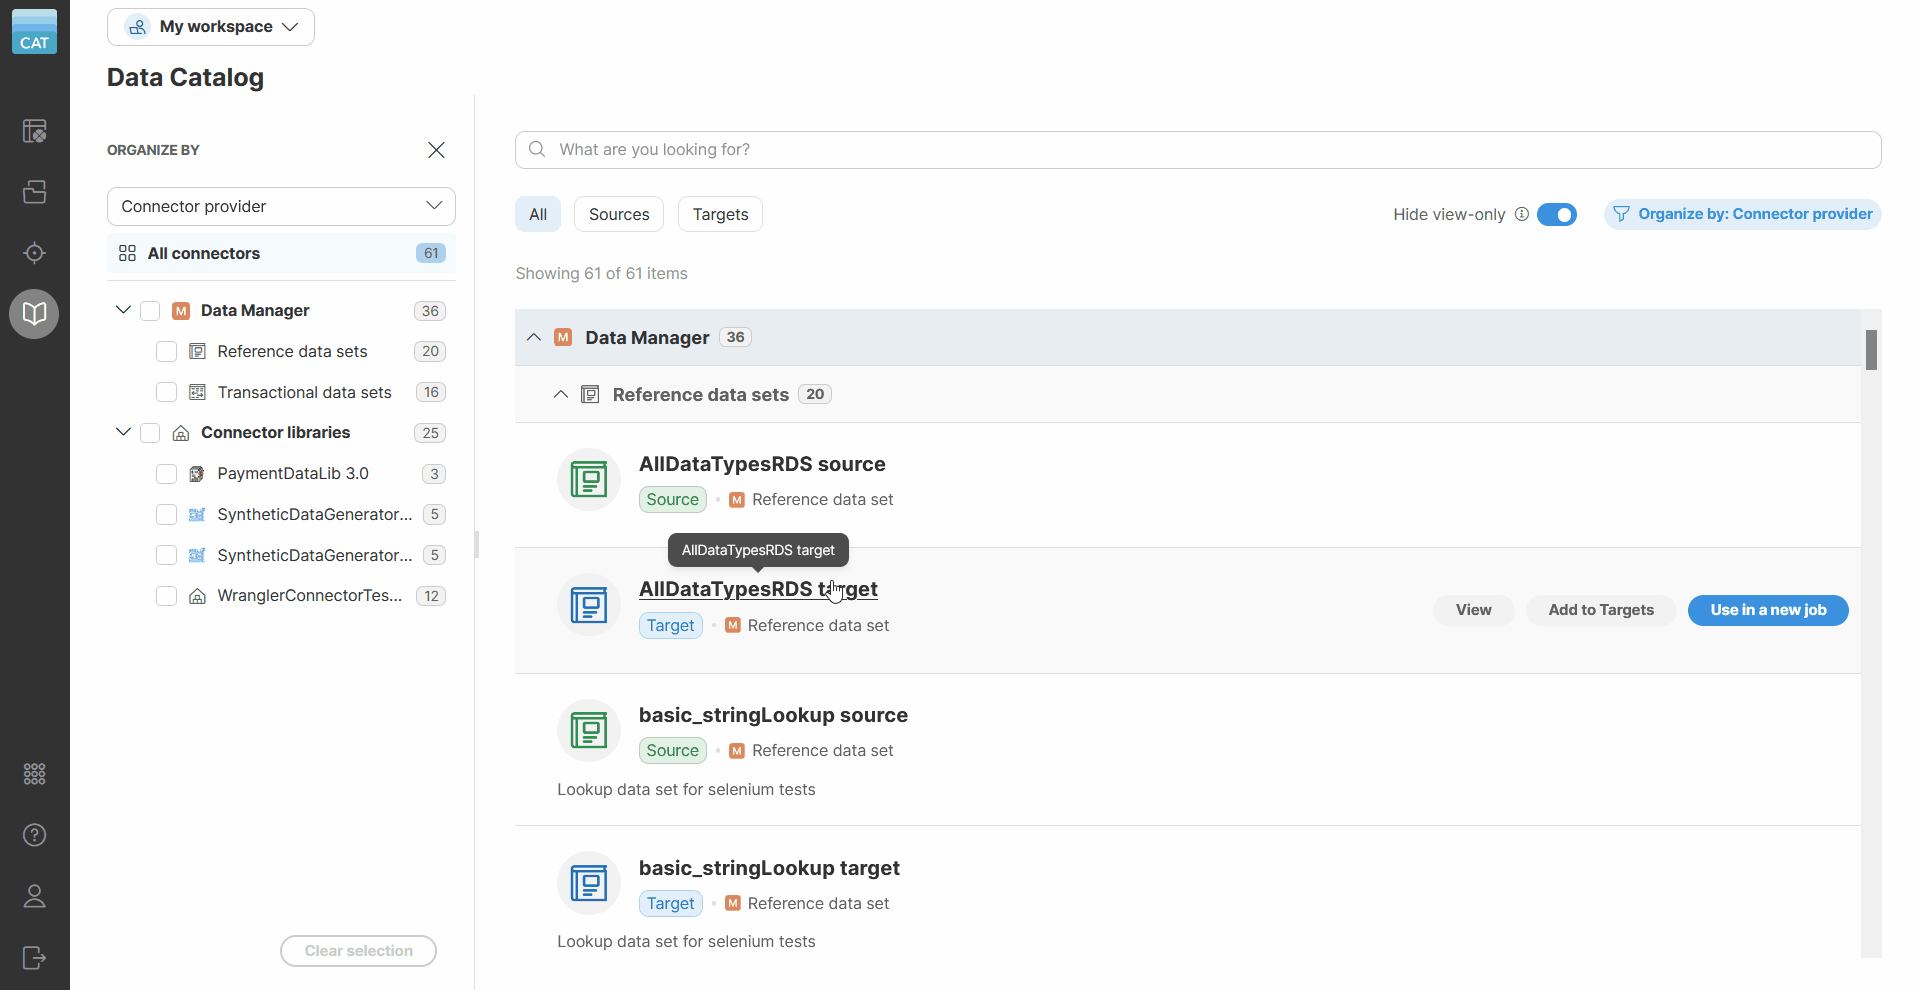This screenshot has height=990, width=1916.
Task: Click basic_stringLookup source data set icon
Action: [x=589, y=731]
